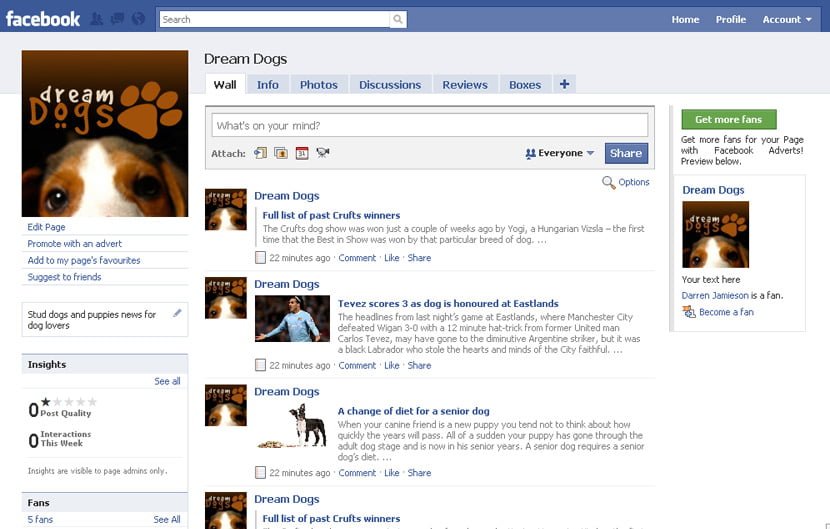Click the What's on your mind field
Viewport: 830px width, 529px height.
click(429, 126)
